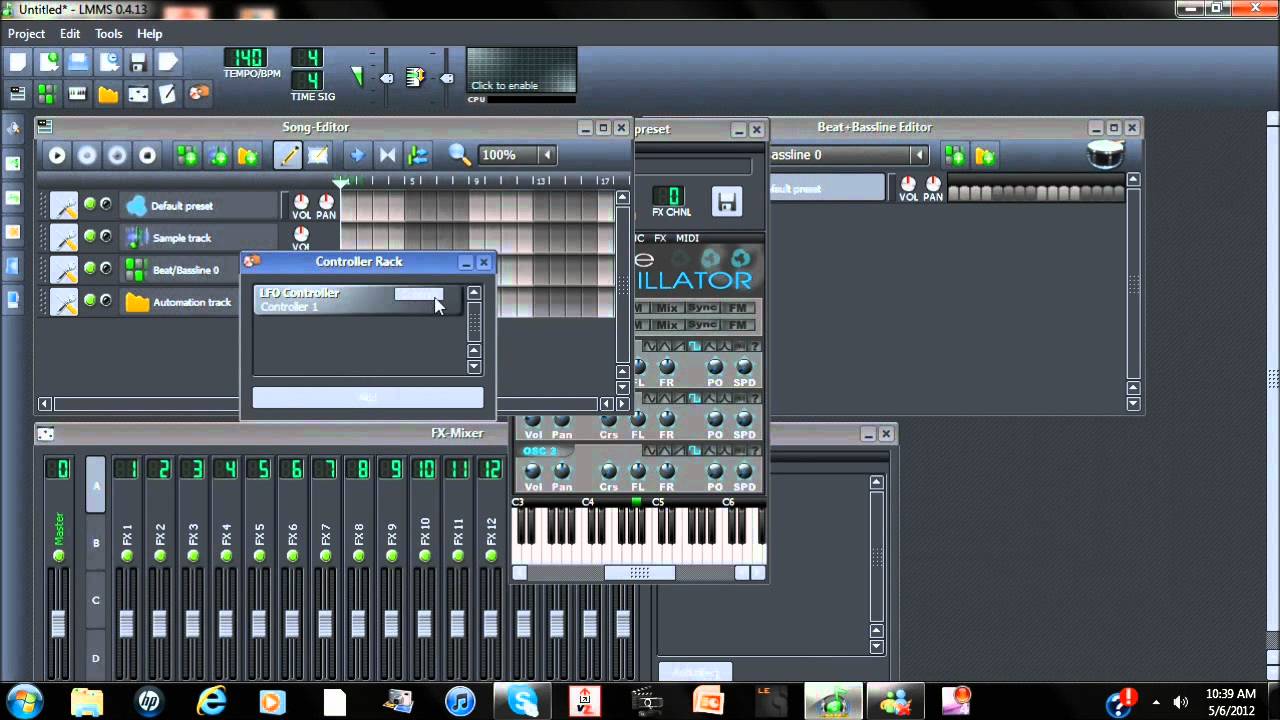Create a new project from toolbar

coord(18,62)
